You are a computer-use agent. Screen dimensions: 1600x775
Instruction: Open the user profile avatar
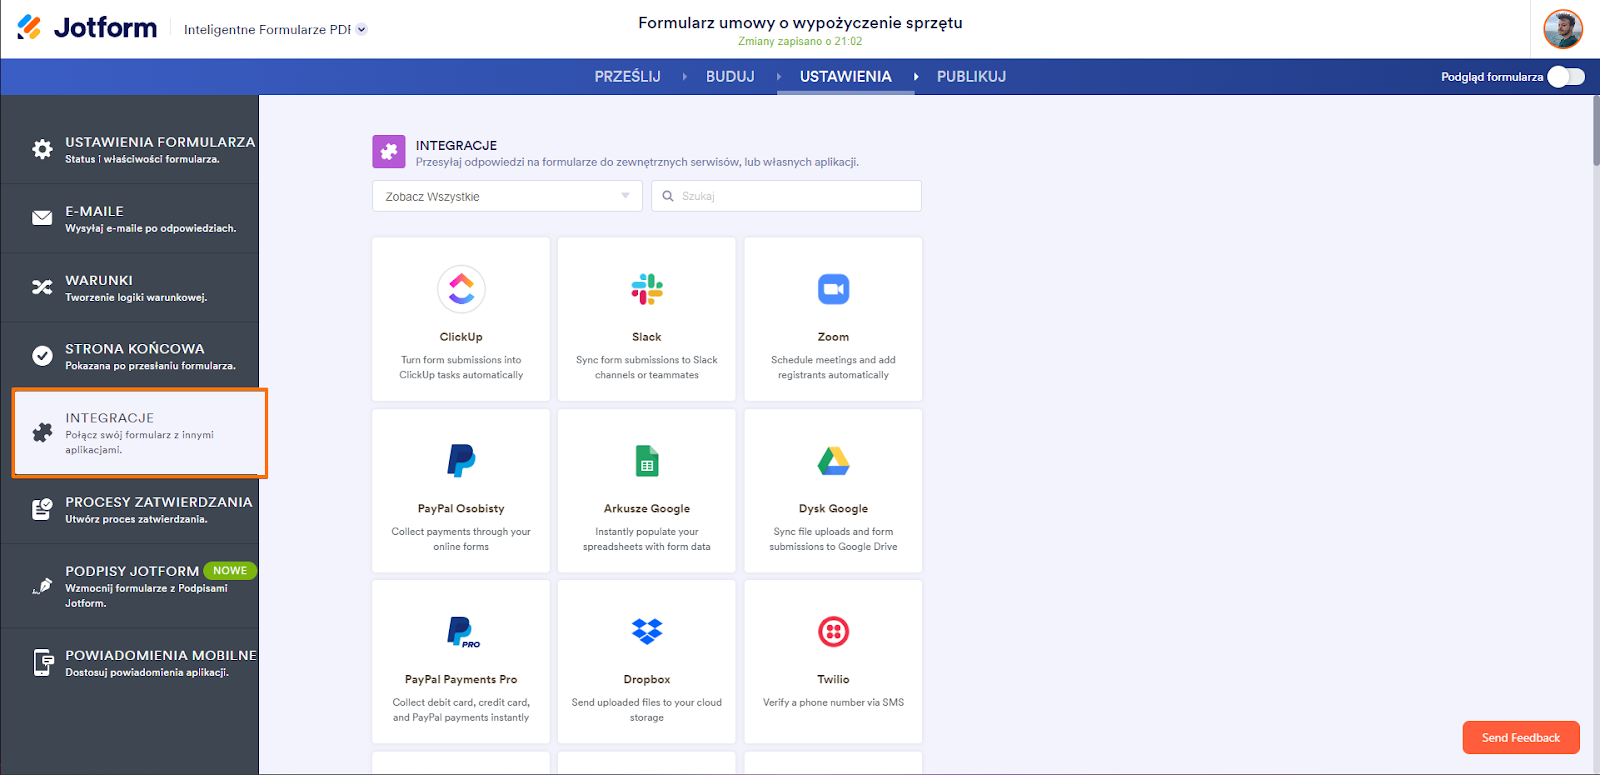(1562, 29)
